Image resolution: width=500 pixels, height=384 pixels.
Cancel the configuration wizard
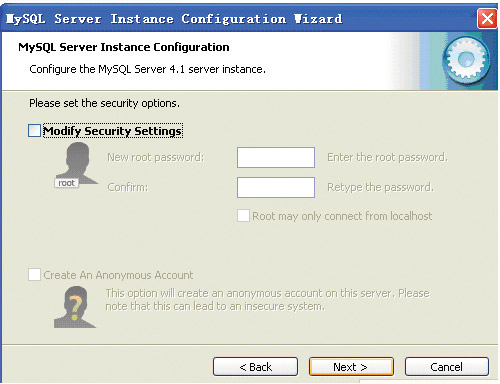pos(447,367)
